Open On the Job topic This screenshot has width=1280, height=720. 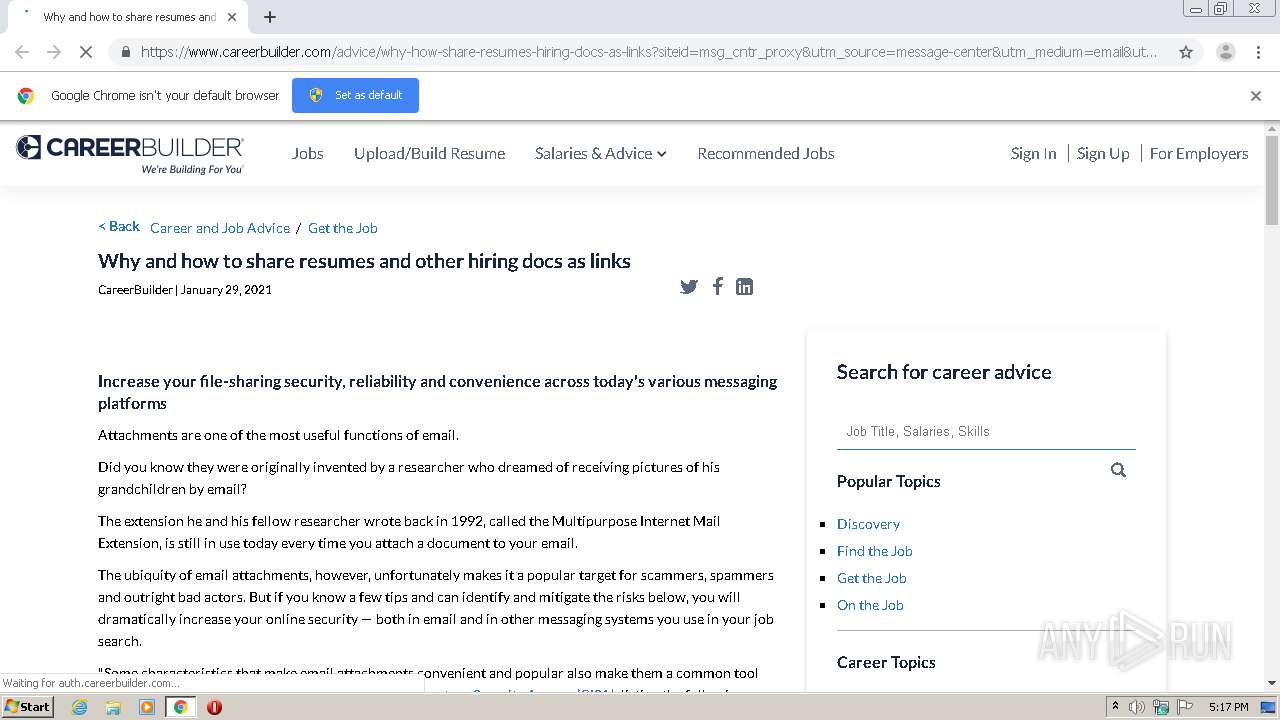coord(870,605)
